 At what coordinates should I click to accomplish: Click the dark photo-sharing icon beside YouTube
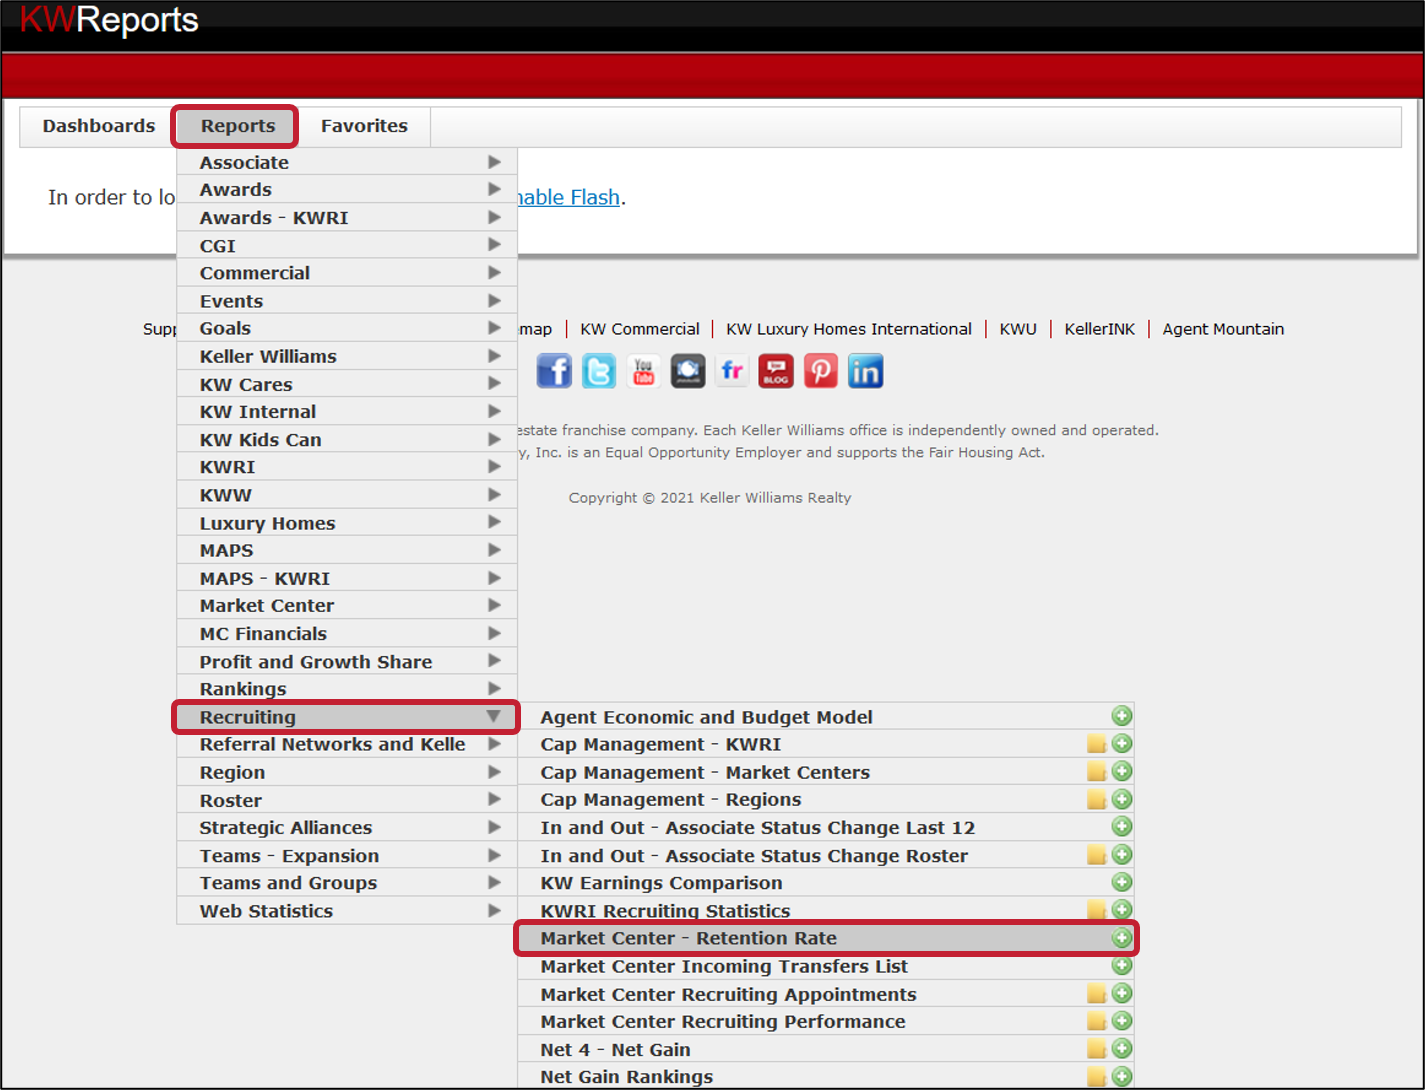688,371
